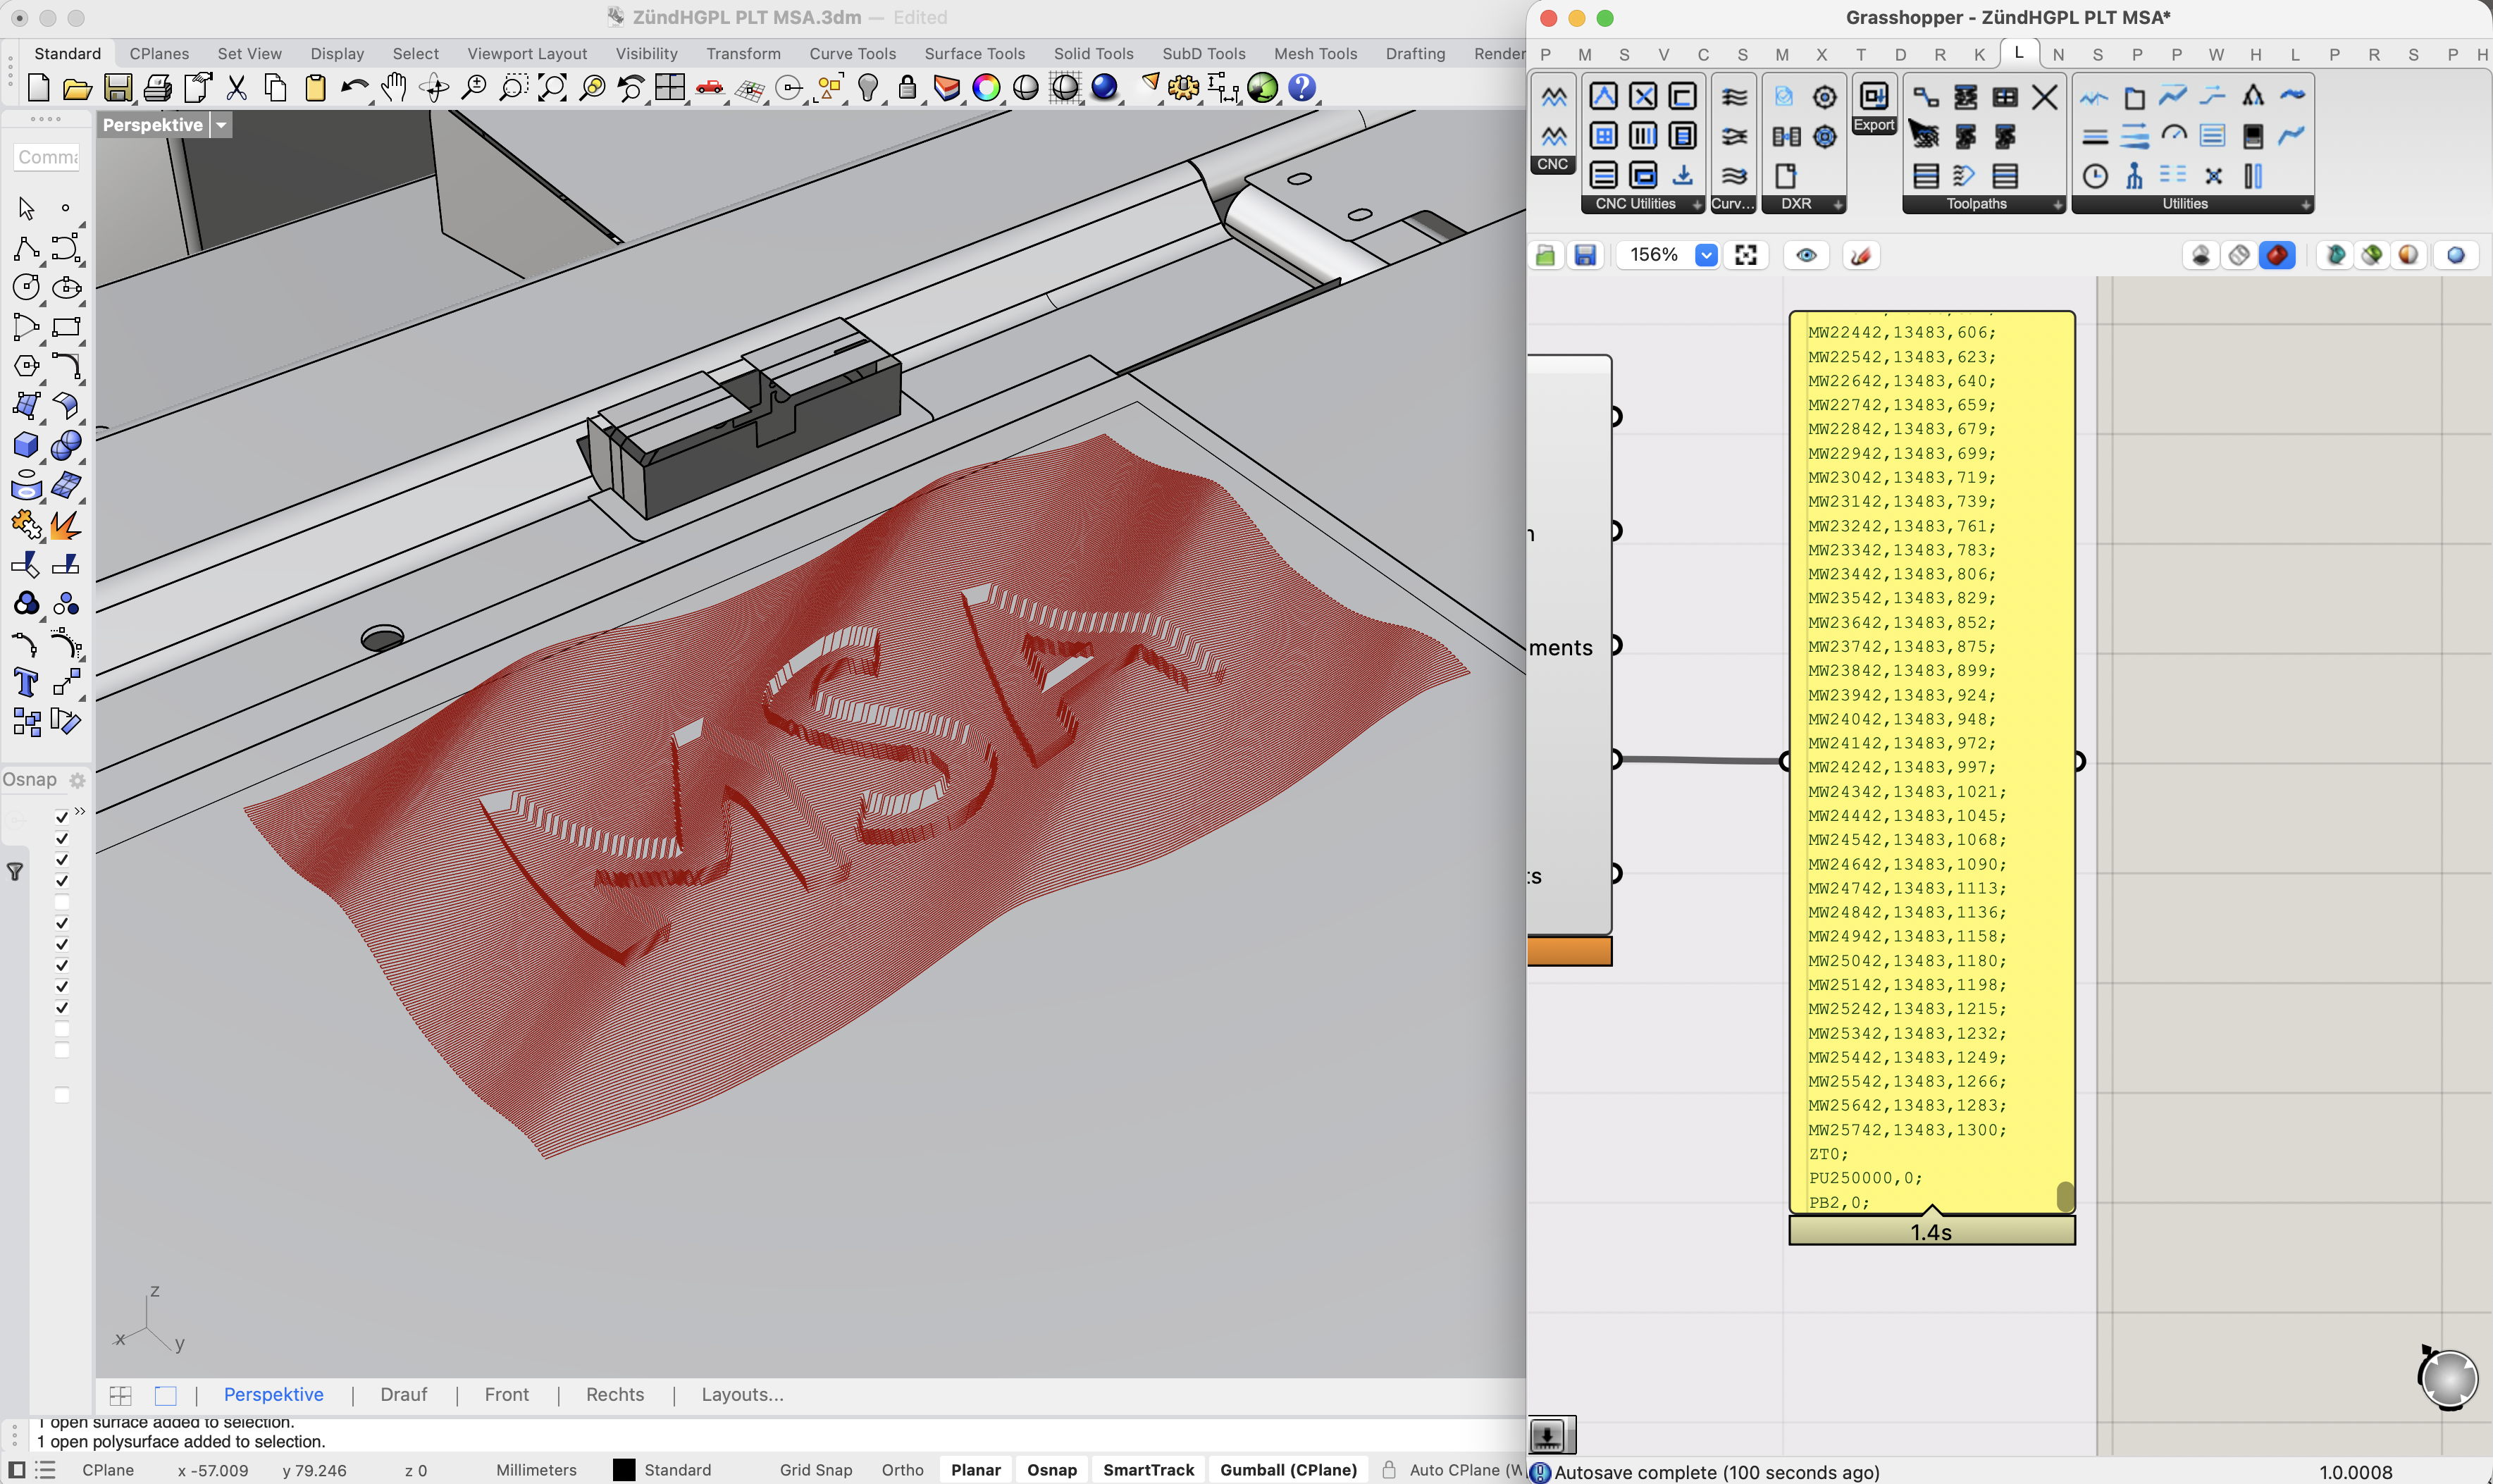The height and width of the screenshot is (1484, 2493).
Task: Click Grasshopper zoom extents frame icon
Action: (x=1746, y=256)
